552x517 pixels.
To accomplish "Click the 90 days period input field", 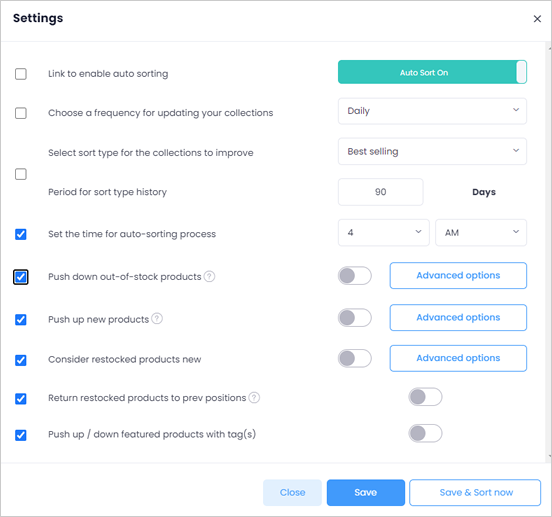I will 381,192.
